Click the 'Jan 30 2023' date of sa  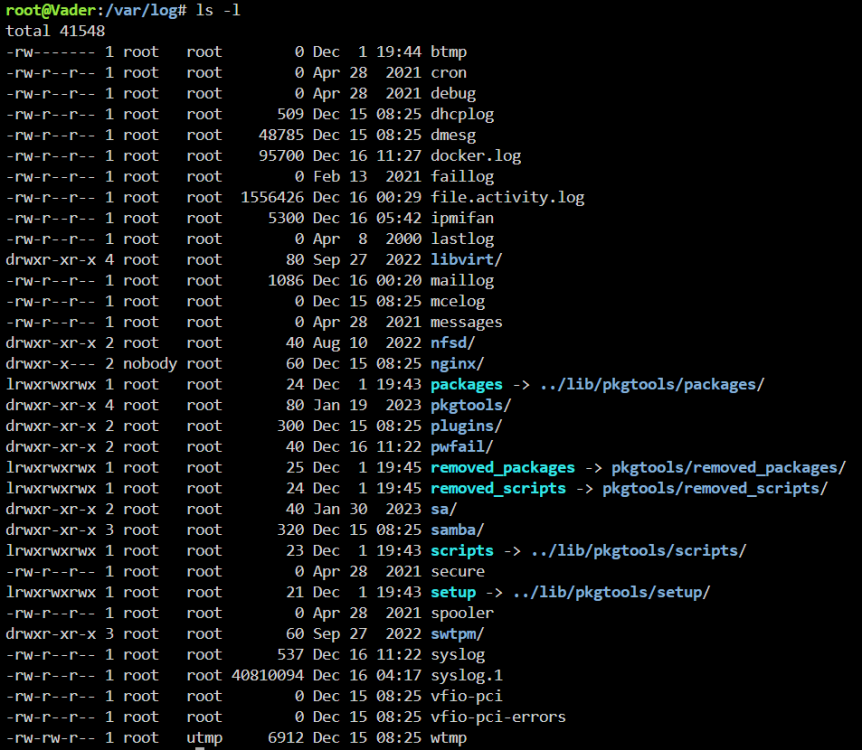367,510
